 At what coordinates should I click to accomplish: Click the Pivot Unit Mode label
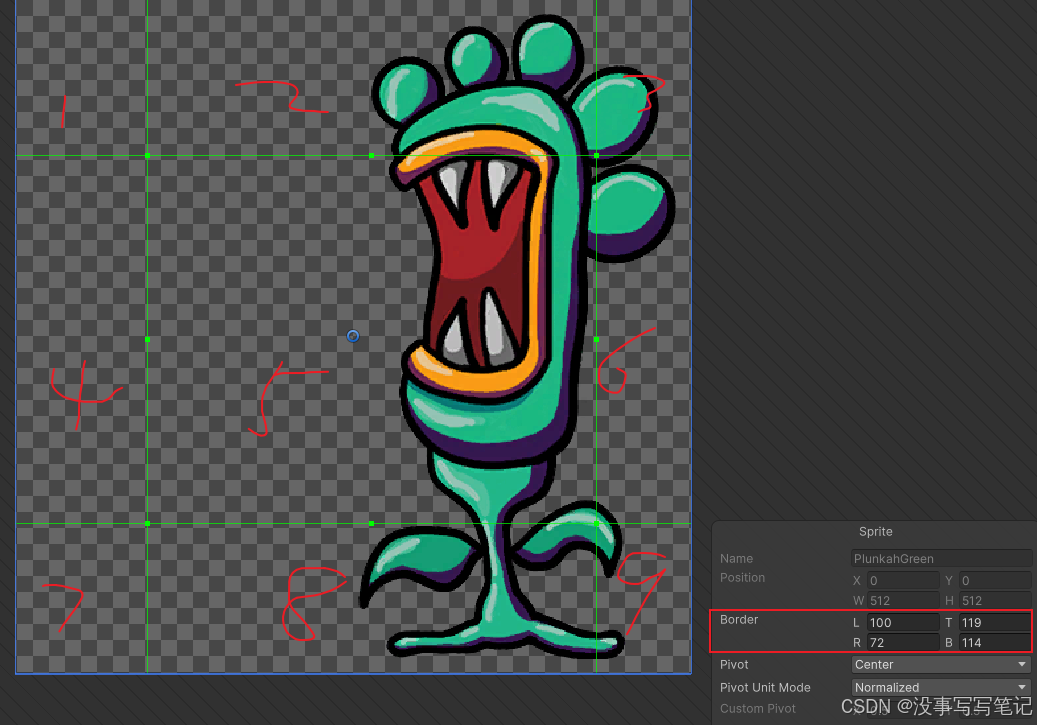click(765, 687)
